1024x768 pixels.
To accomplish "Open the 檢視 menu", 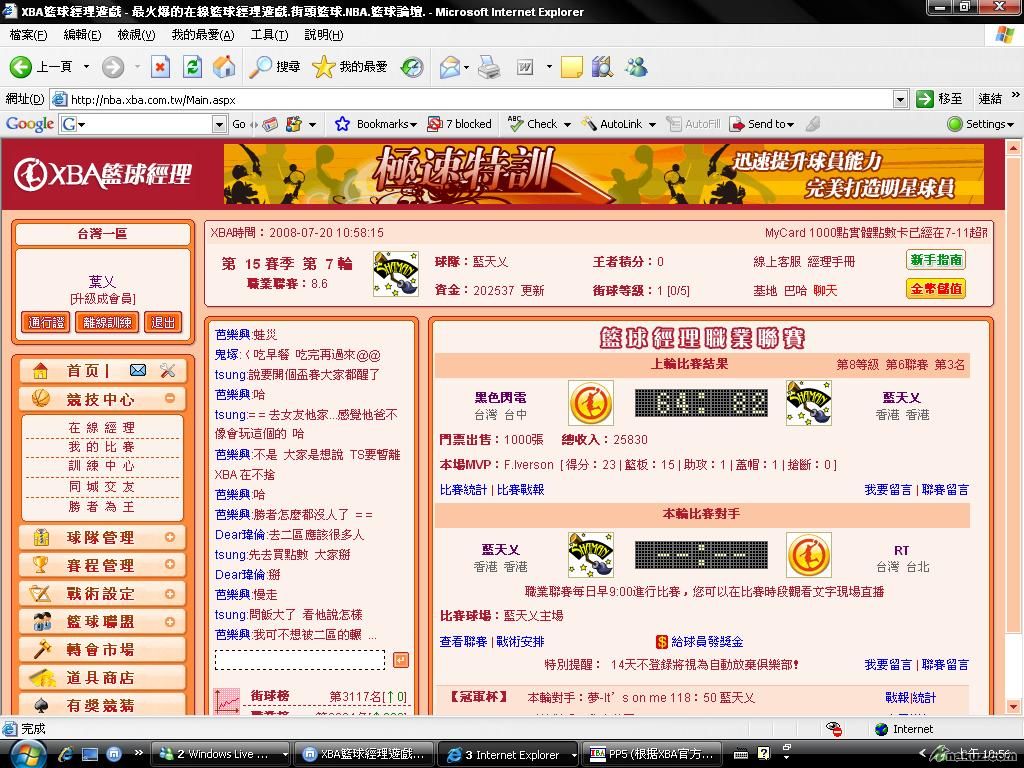I will [136, 35].
